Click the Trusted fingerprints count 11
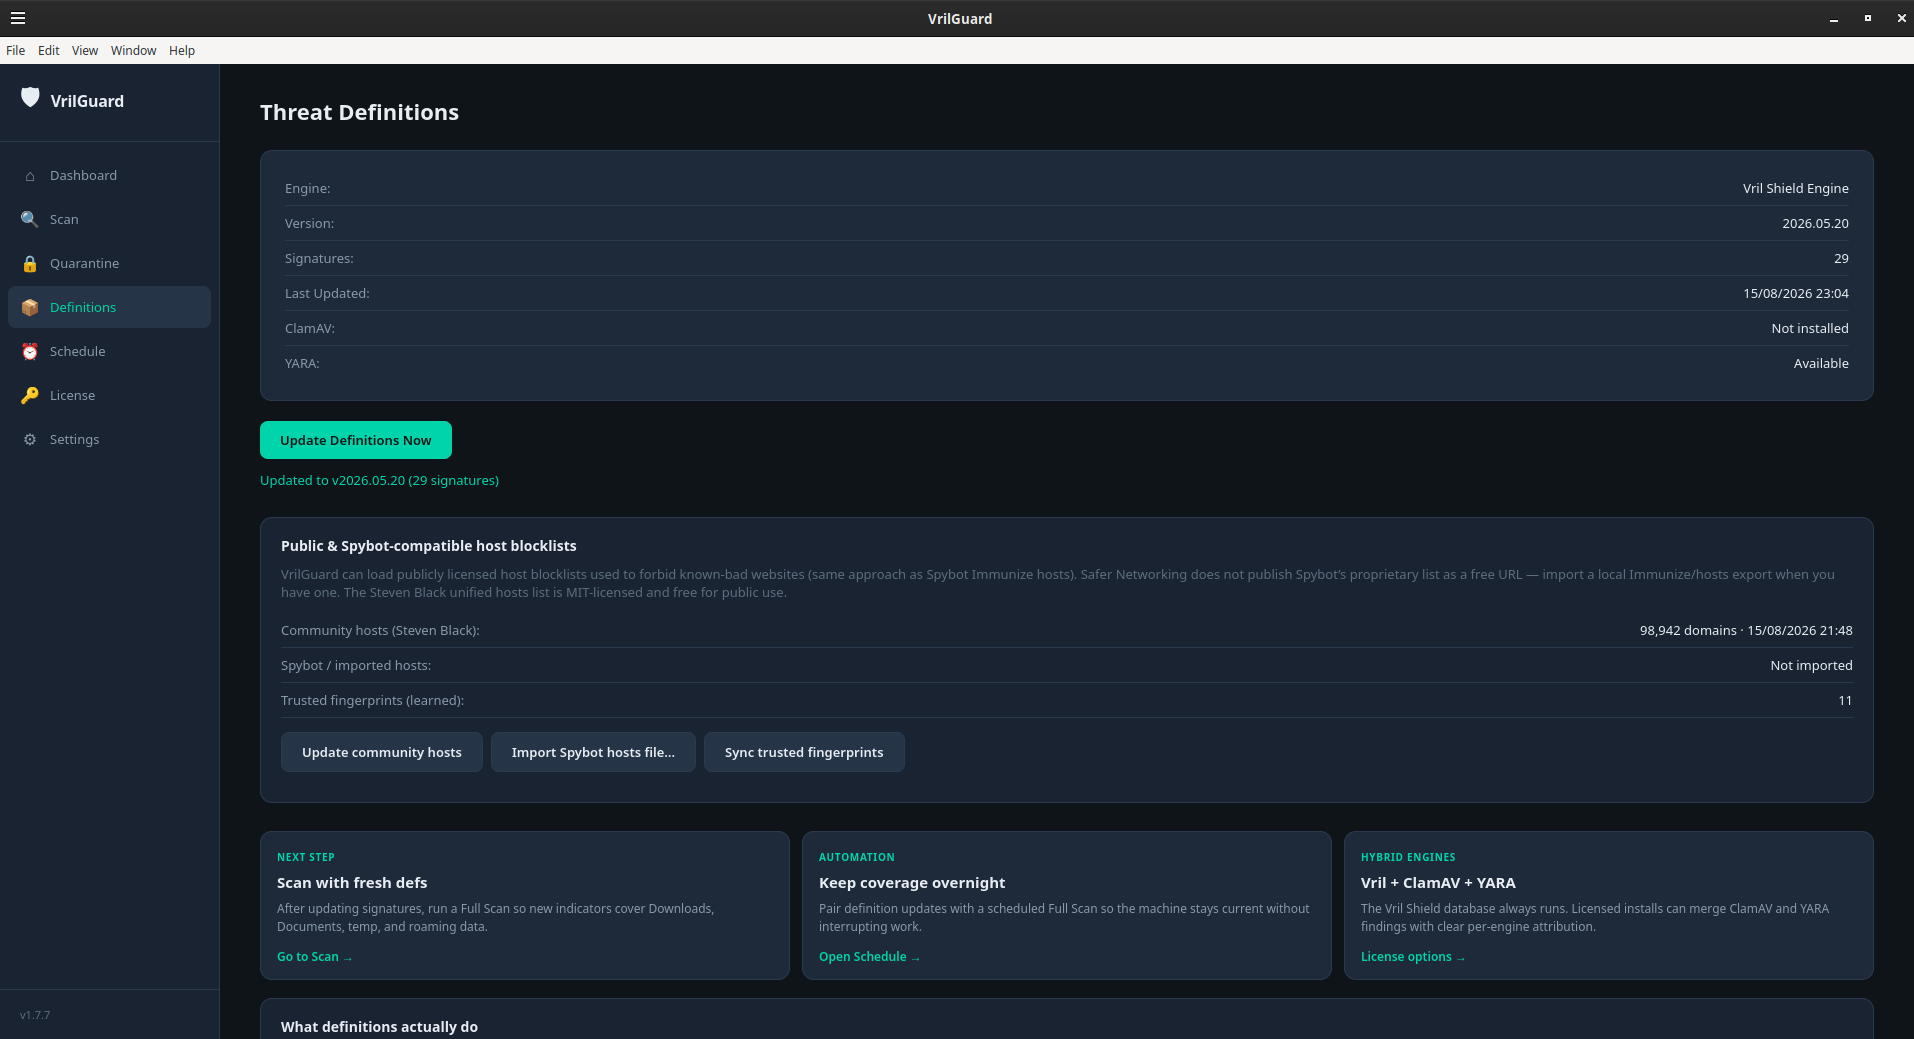The height and width of the screenshot is (1039, 1914). tap(1845, 700)
